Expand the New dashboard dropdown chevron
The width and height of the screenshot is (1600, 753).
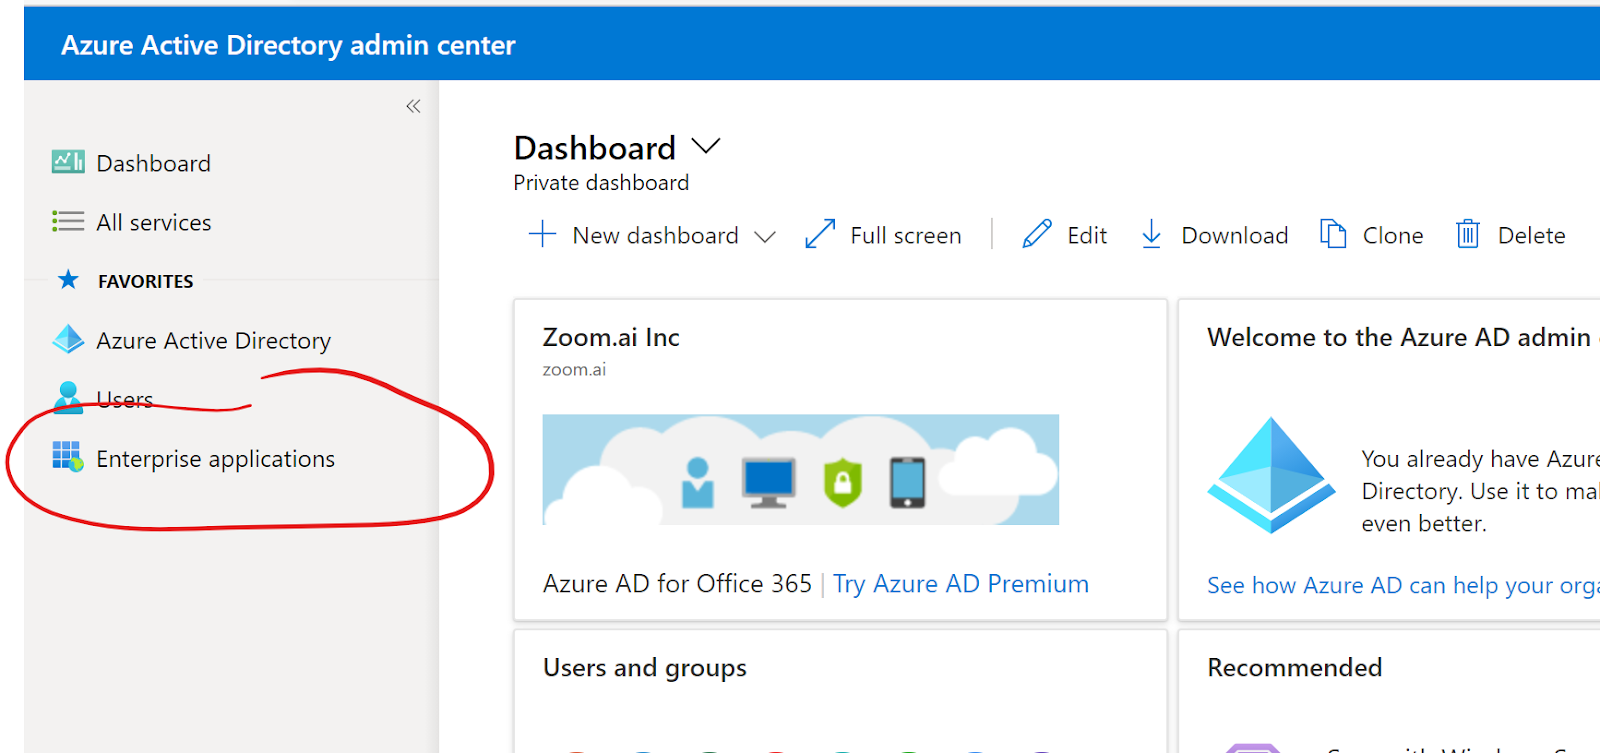[x=765, y=237]
